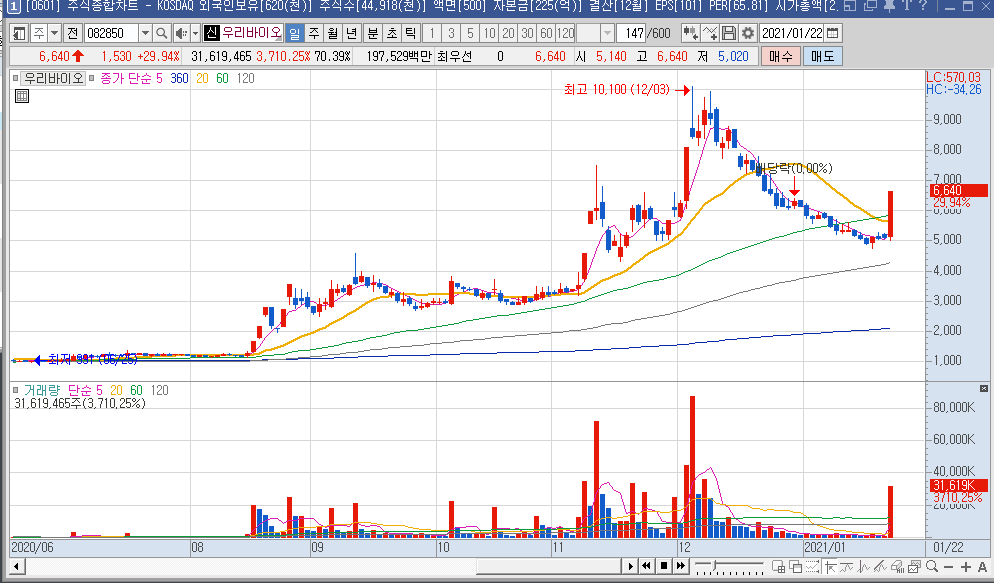Open the 우리바이오 chart legend label
The height and width of the screenshot is (583, 994).
(53, 79)
